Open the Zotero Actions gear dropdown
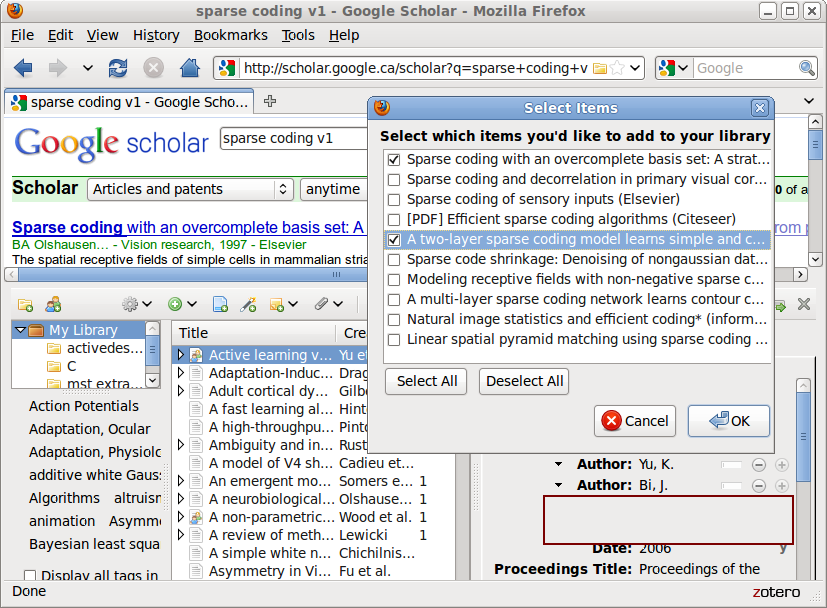Screen dimensions: 827x608 coord(136,304)
